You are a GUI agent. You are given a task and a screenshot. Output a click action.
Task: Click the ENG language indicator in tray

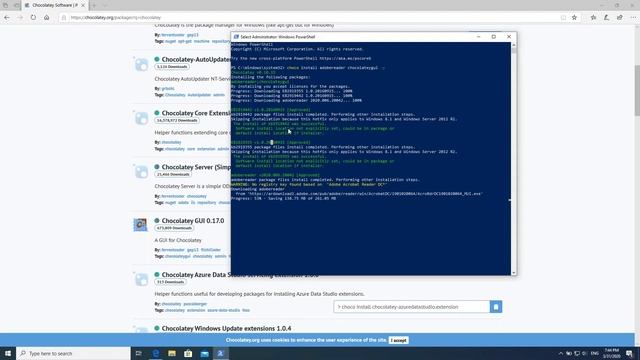pyautogui.click(x=595, y=353)
